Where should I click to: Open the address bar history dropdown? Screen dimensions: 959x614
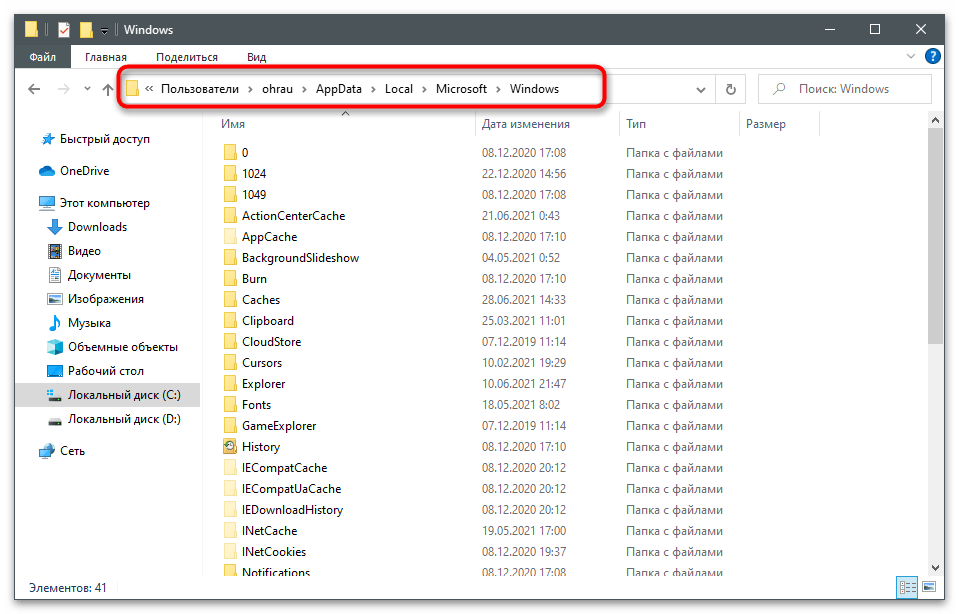(701, 89)
